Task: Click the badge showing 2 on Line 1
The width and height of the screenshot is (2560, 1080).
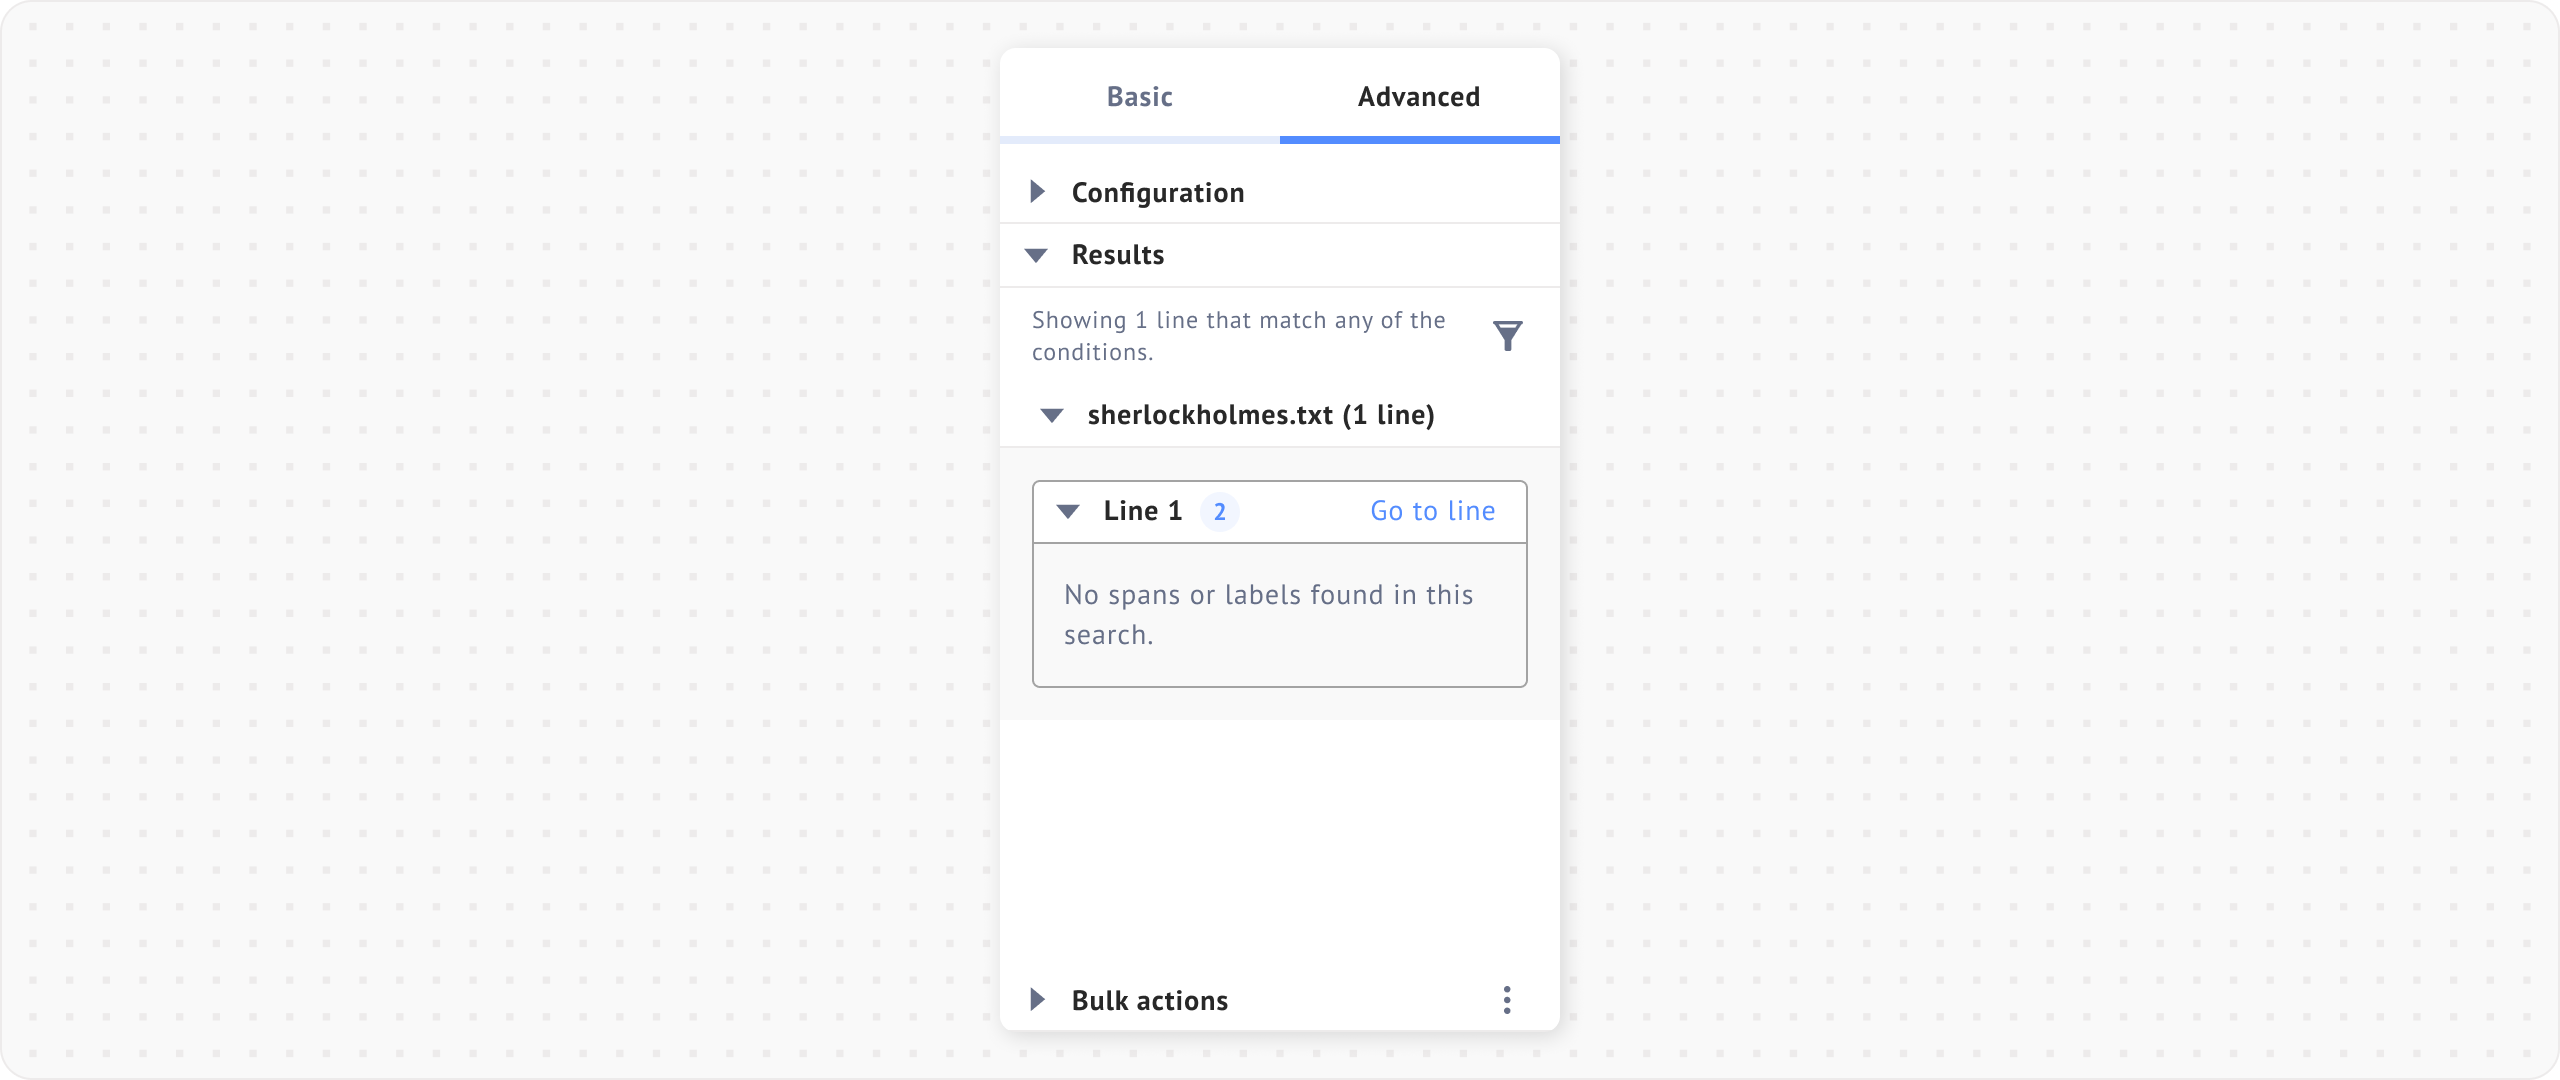Action: pos(1219,512)
